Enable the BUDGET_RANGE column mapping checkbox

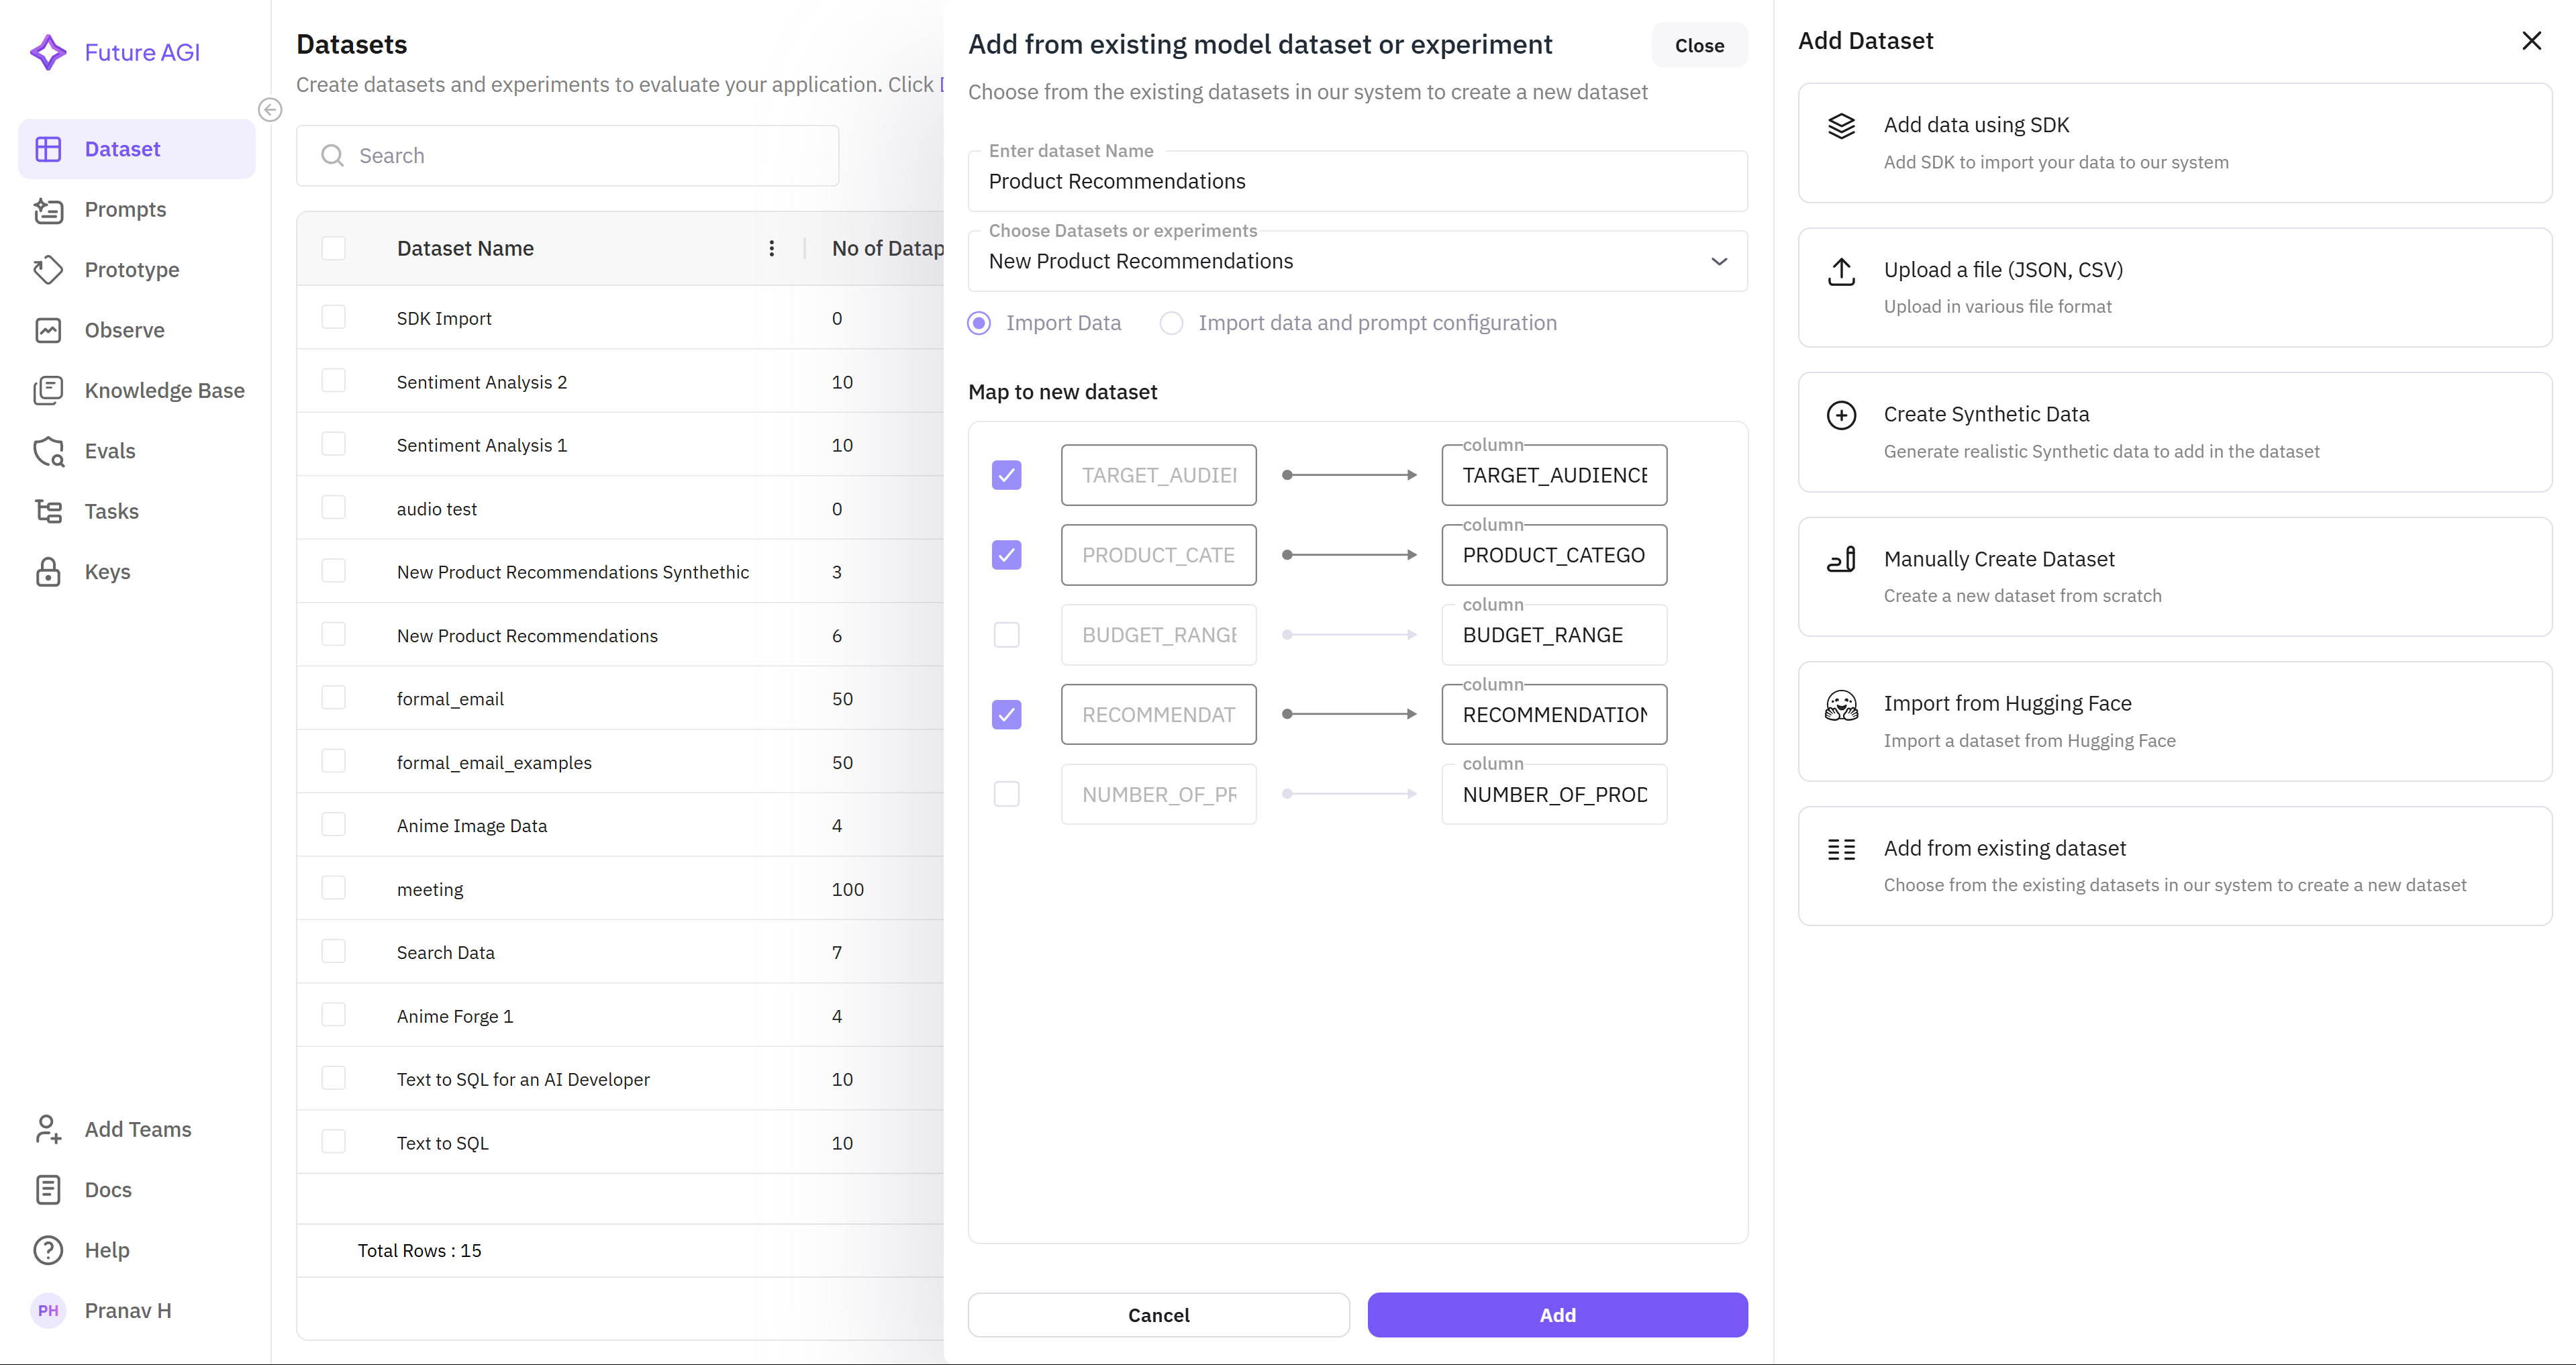1006,635
